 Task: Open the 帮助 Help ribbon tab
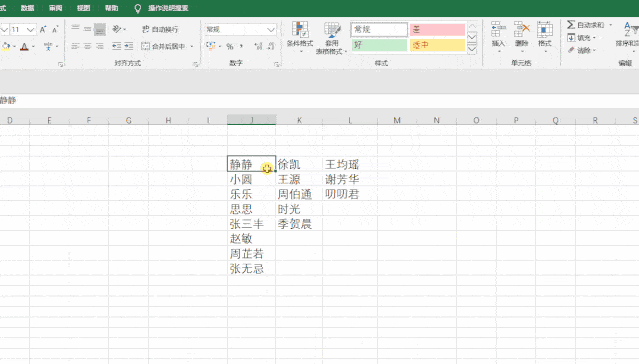coord(111,8)
